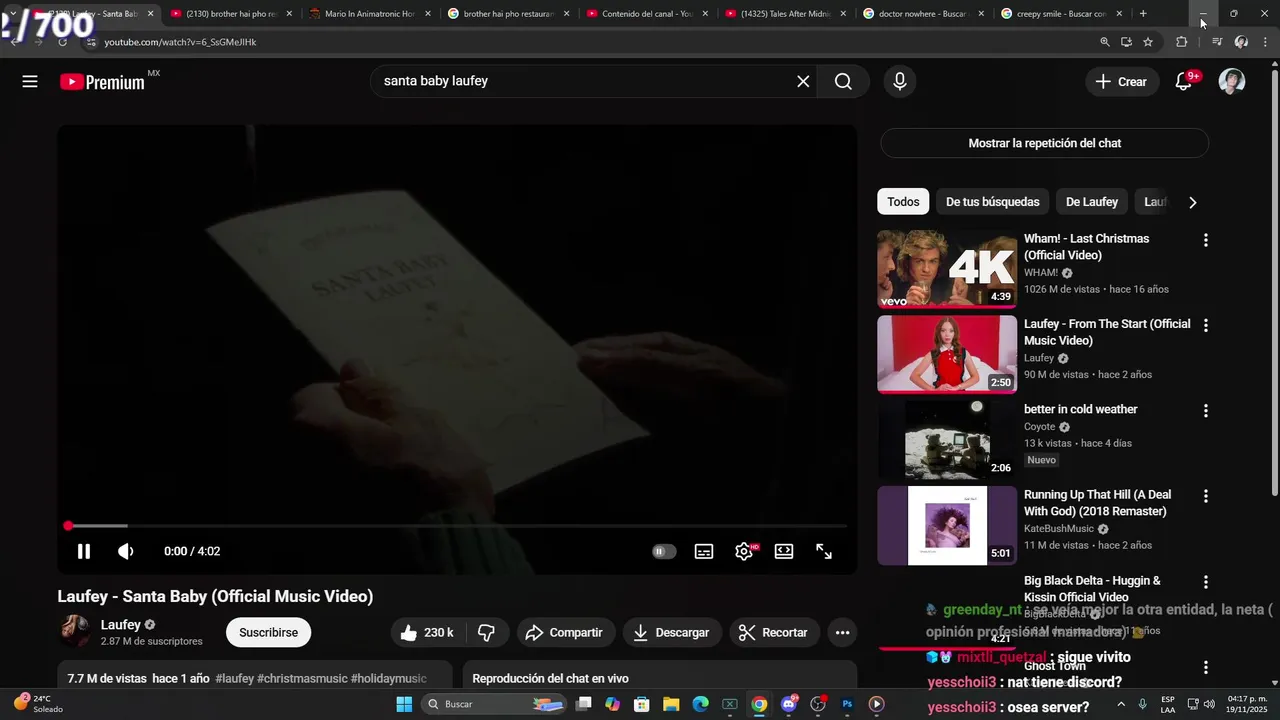Open Microsoft Edge from the taskbar
Screen dimensions: 1280x720
(700, 704)
